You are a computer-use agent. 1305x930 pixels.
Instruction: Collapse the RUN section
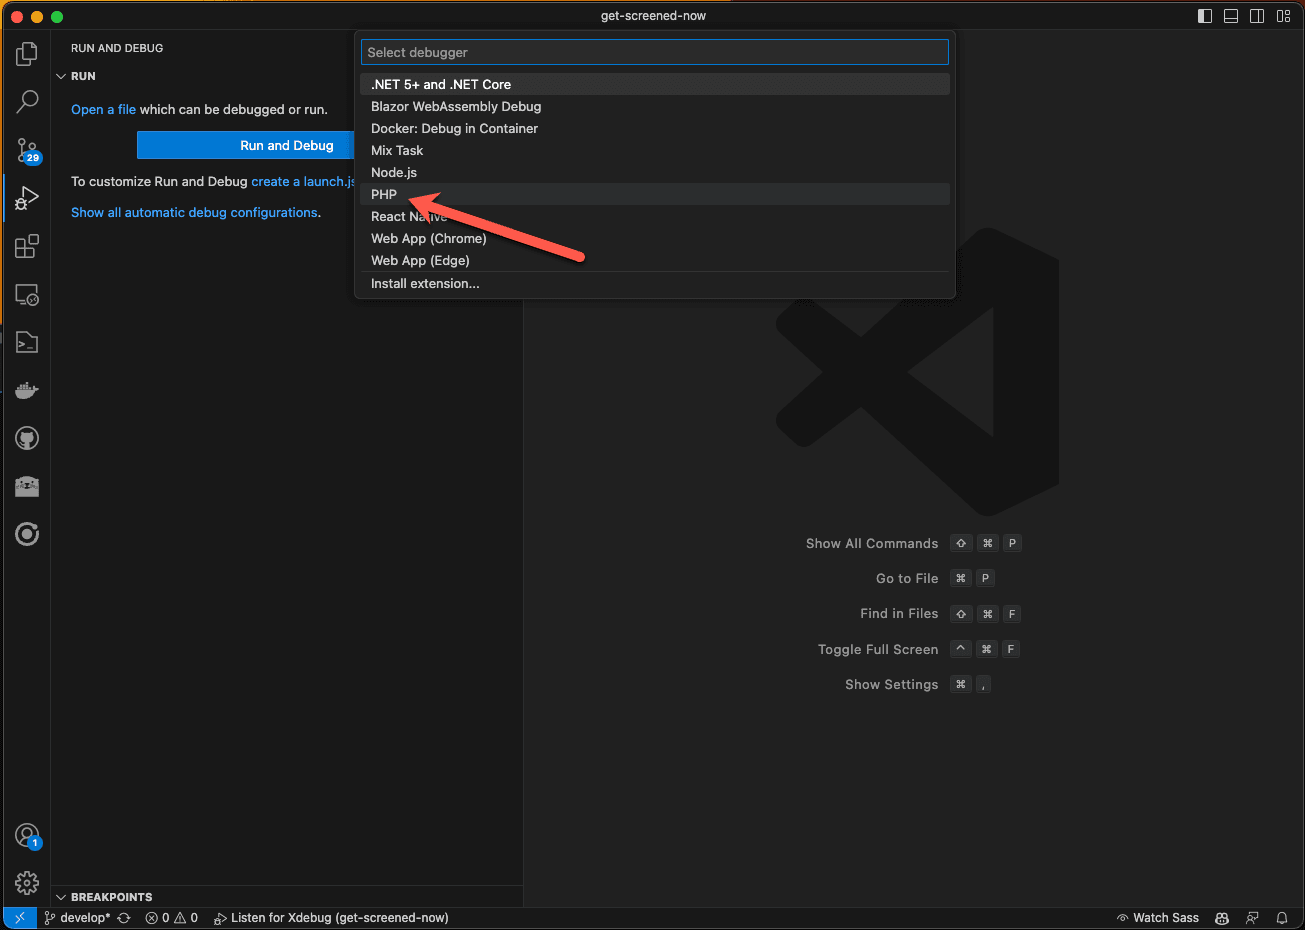[x=62, y=75]
